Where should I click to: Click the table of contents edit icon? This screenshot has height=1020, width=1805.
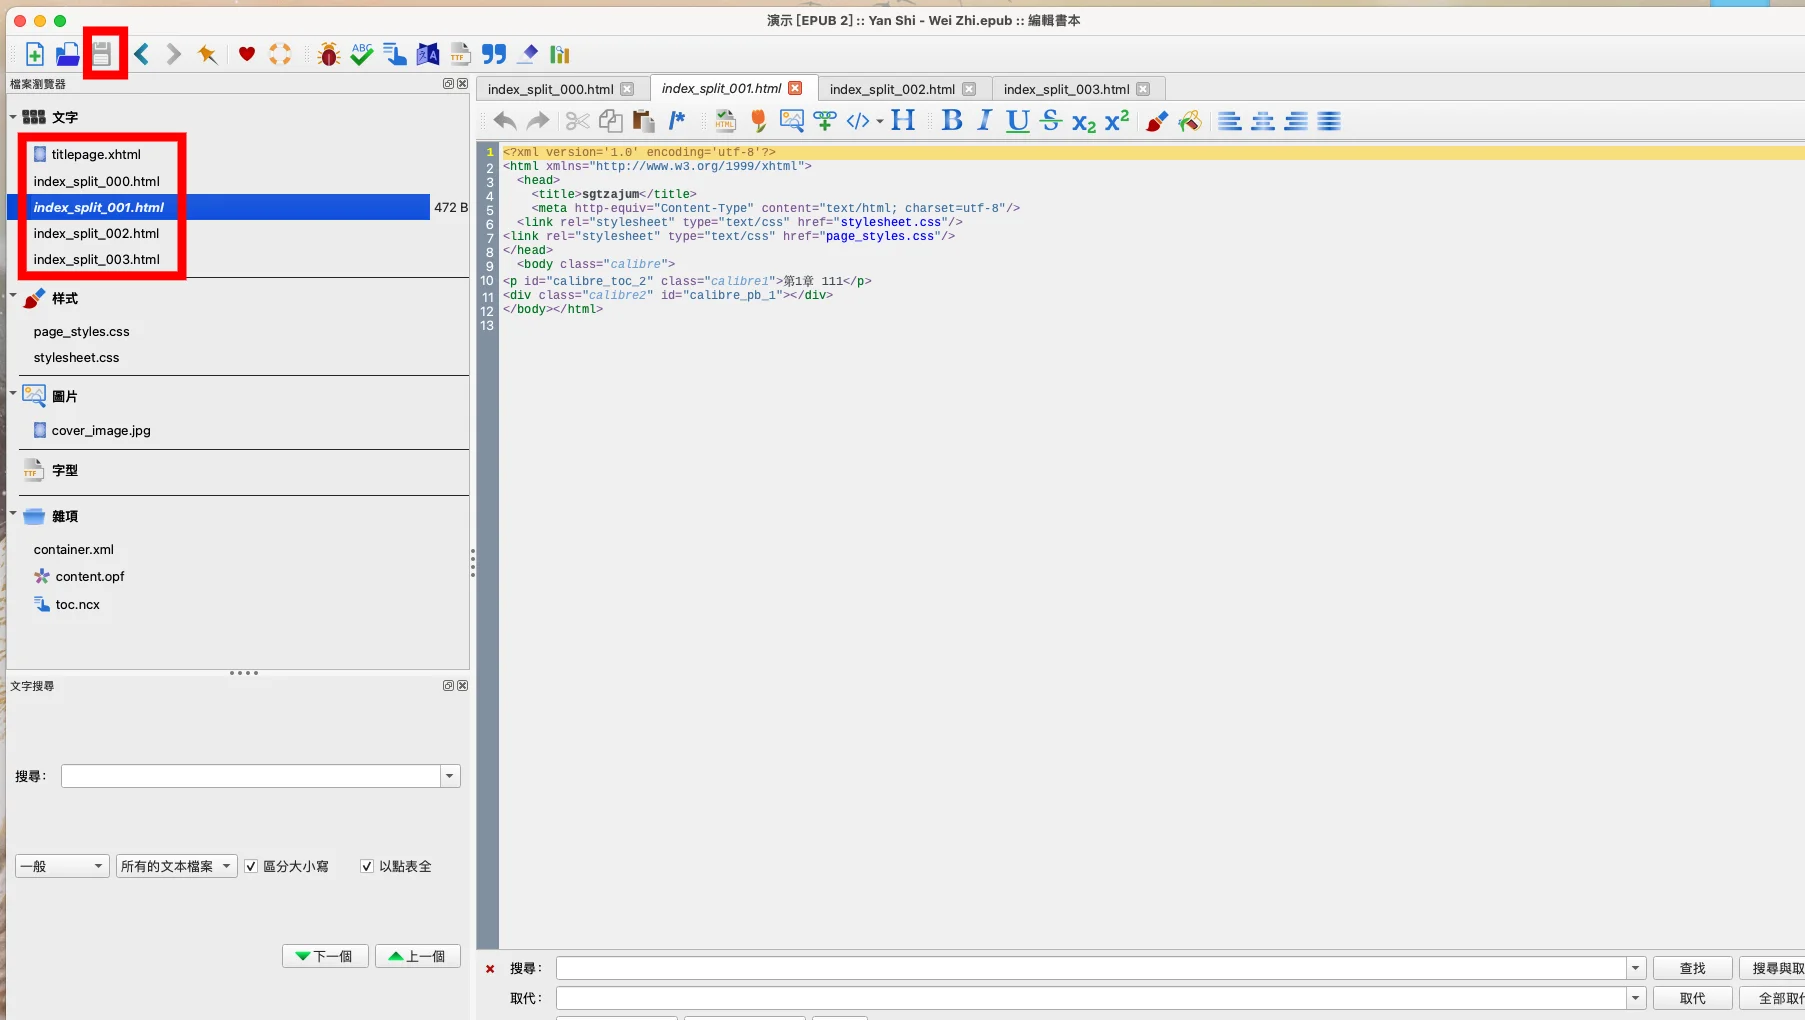[395, 54]
